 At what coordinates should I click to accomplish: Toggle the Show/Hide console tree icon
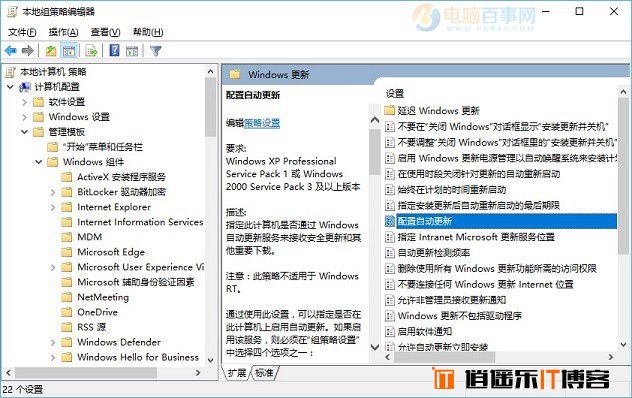(x=69, y=51)
